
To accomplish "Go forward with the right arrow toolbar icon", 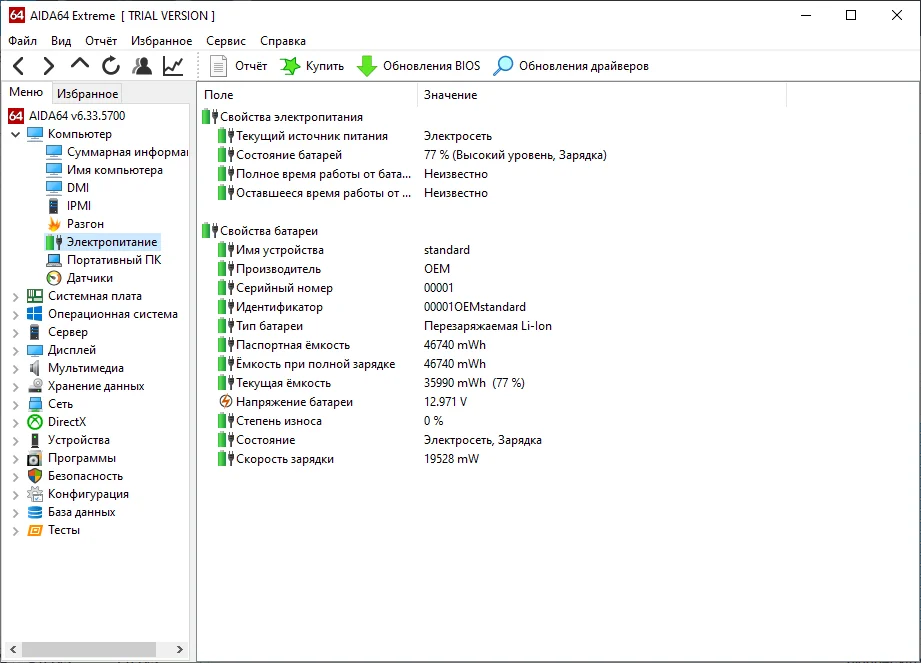I will [x=49, y=66].
